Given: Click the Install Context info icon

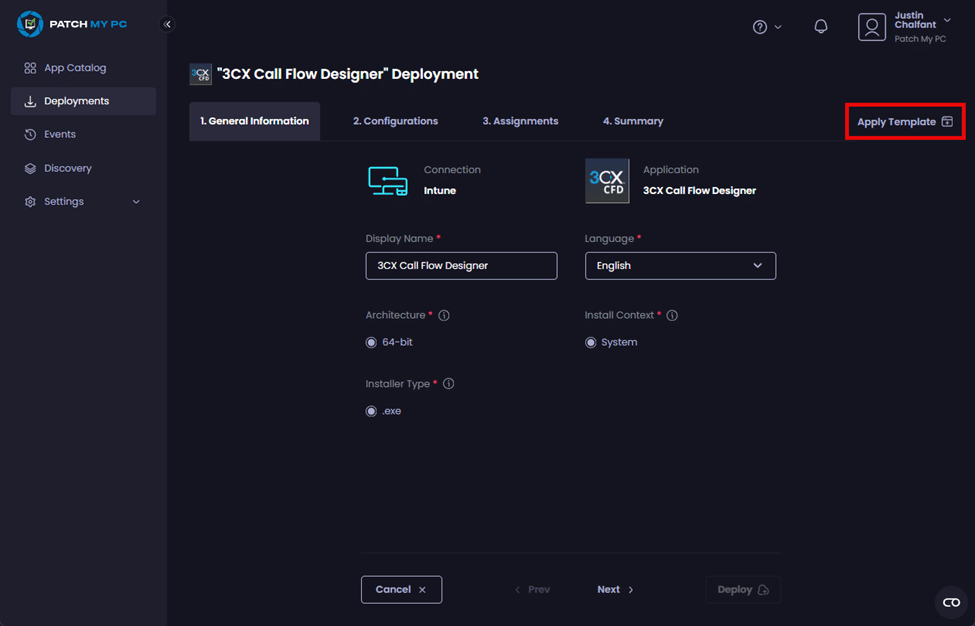Looking at the screenshot, I should point(672,316).
